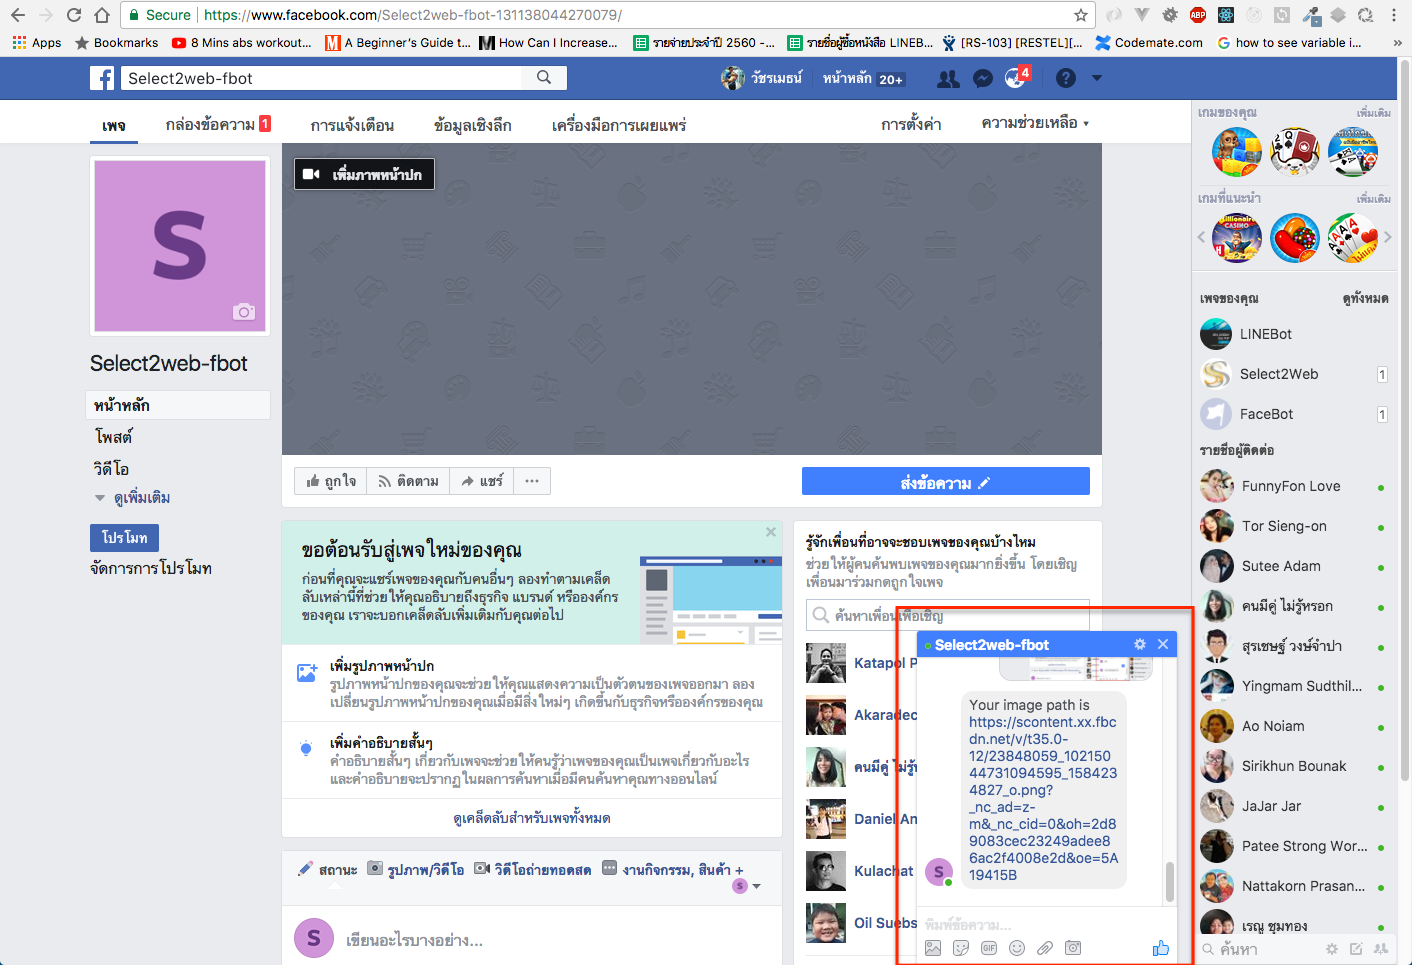Reload the page in browser

click(x=73, y=15)
